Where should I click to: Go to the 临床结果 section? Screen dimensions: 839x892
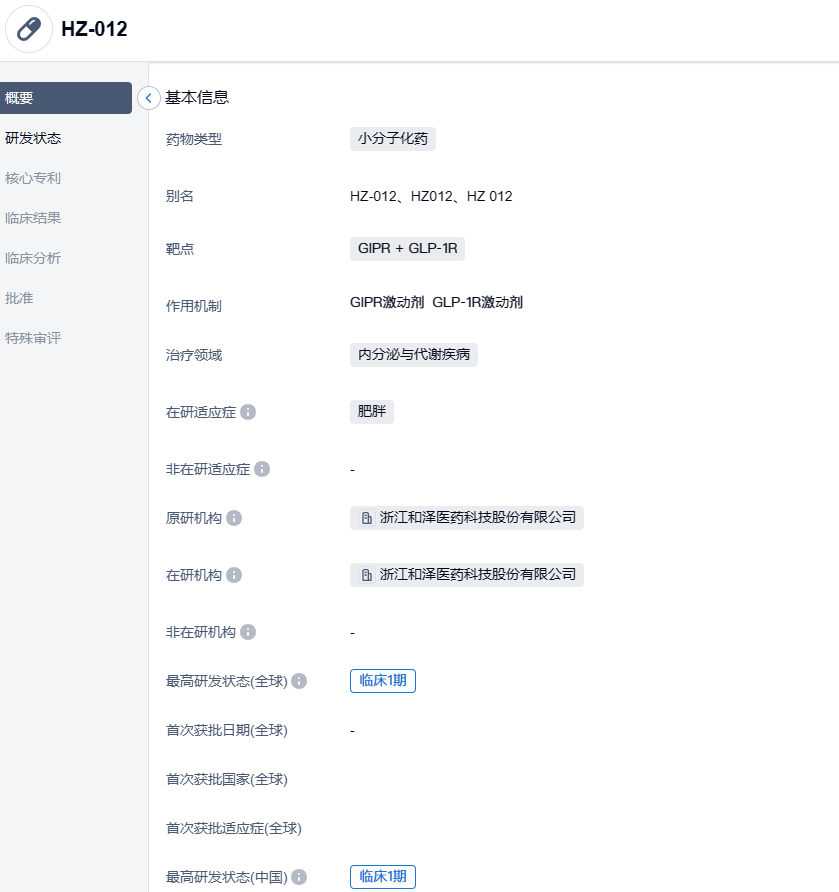tap(33, 218)
